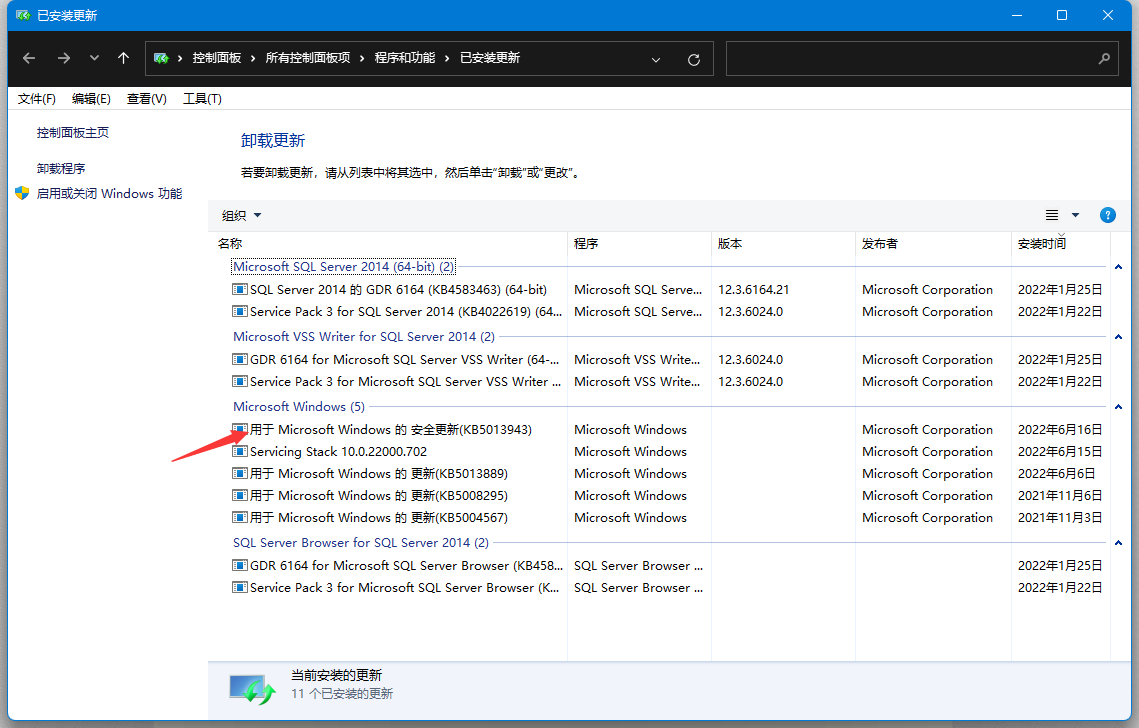Click 控制面板 in the address breadcrumb
The image size is (1139, 728).
coord(216,58)
